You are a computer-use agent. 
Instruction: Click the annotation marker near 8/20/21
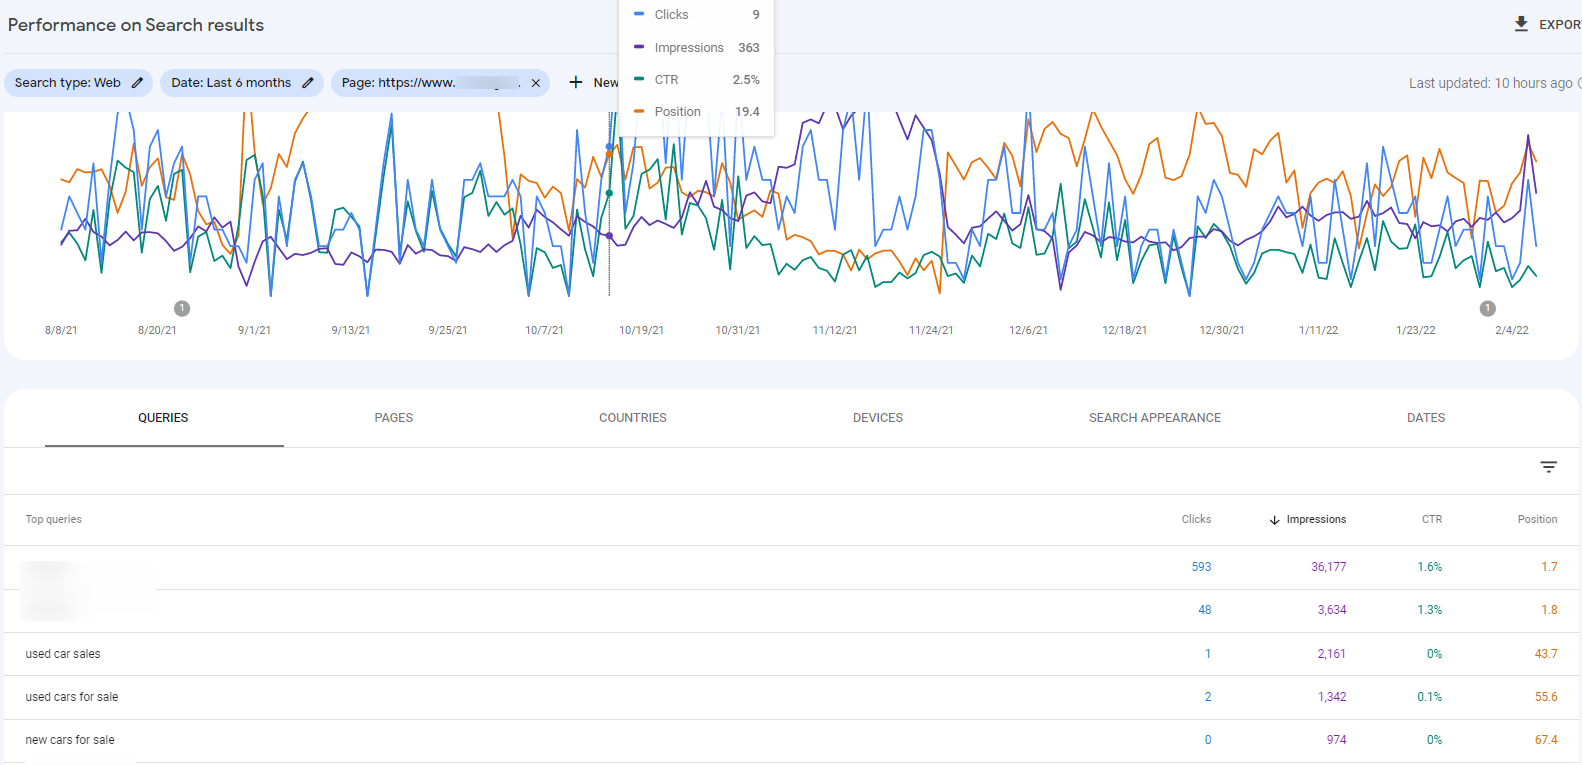pos(182,308)
